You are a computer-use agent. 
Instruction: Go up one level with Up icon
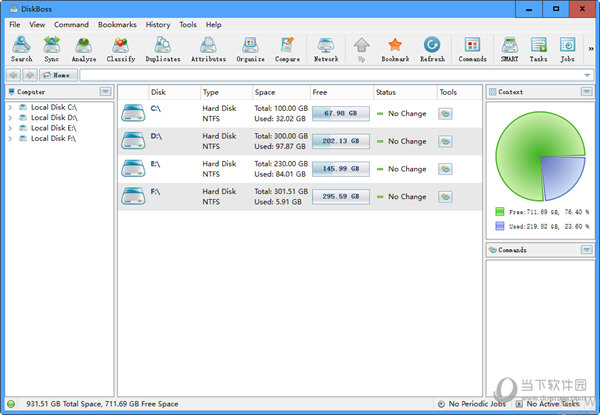coord(361,49)
